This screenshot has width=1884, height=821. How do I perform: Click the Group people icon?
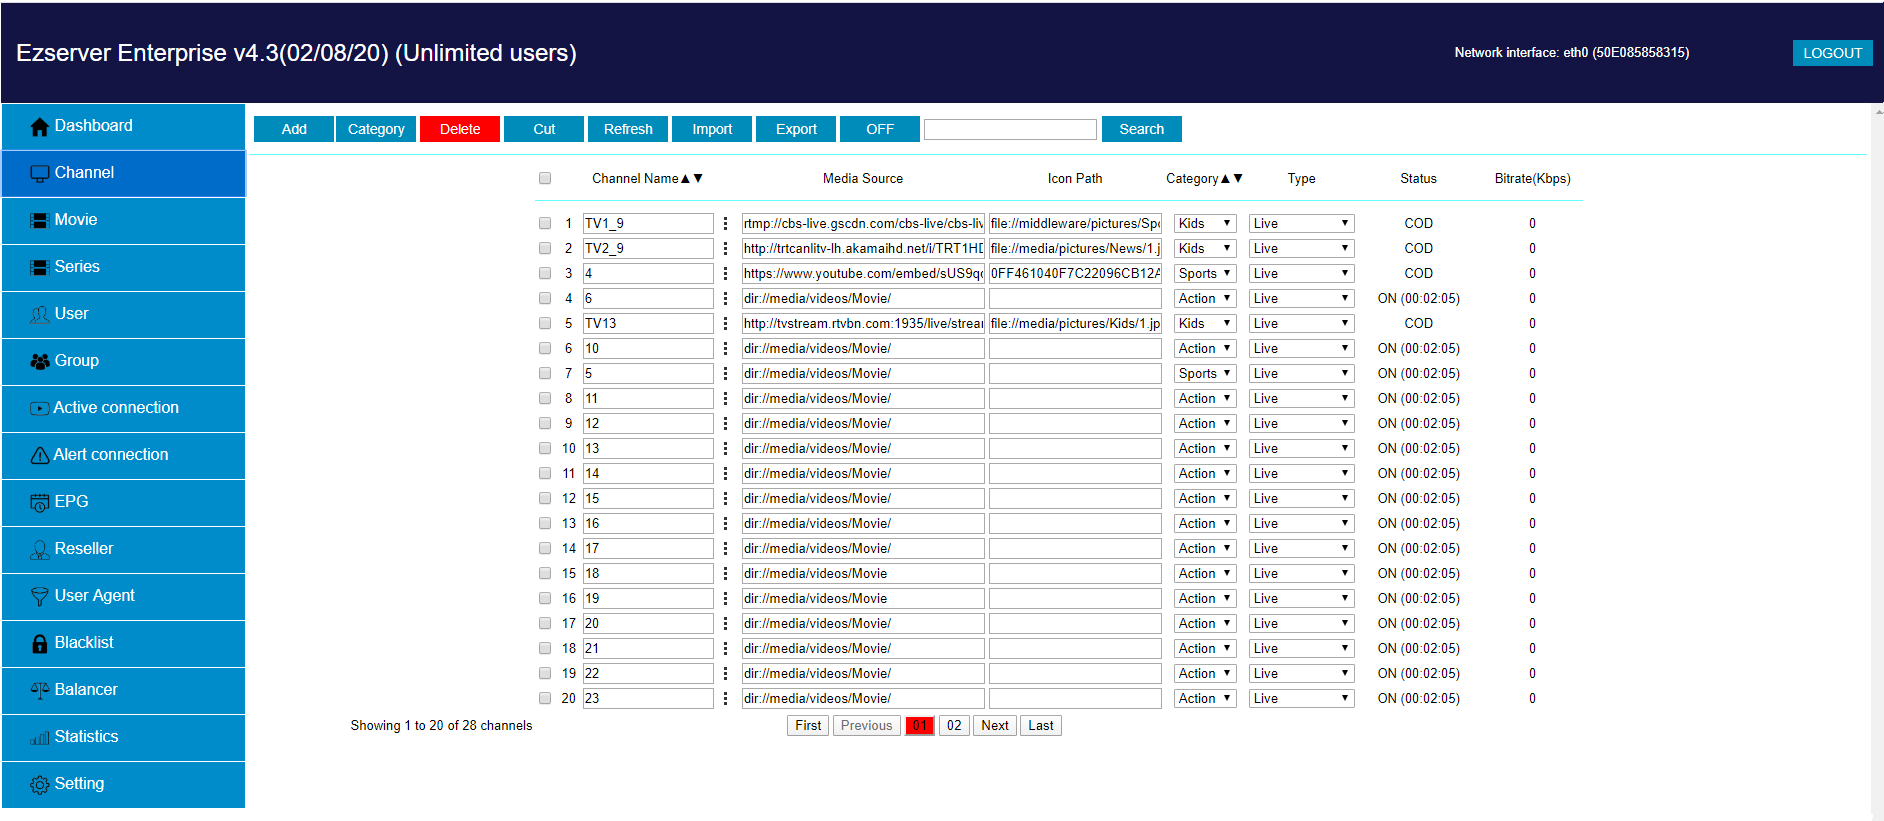click(x=40, y=362)
